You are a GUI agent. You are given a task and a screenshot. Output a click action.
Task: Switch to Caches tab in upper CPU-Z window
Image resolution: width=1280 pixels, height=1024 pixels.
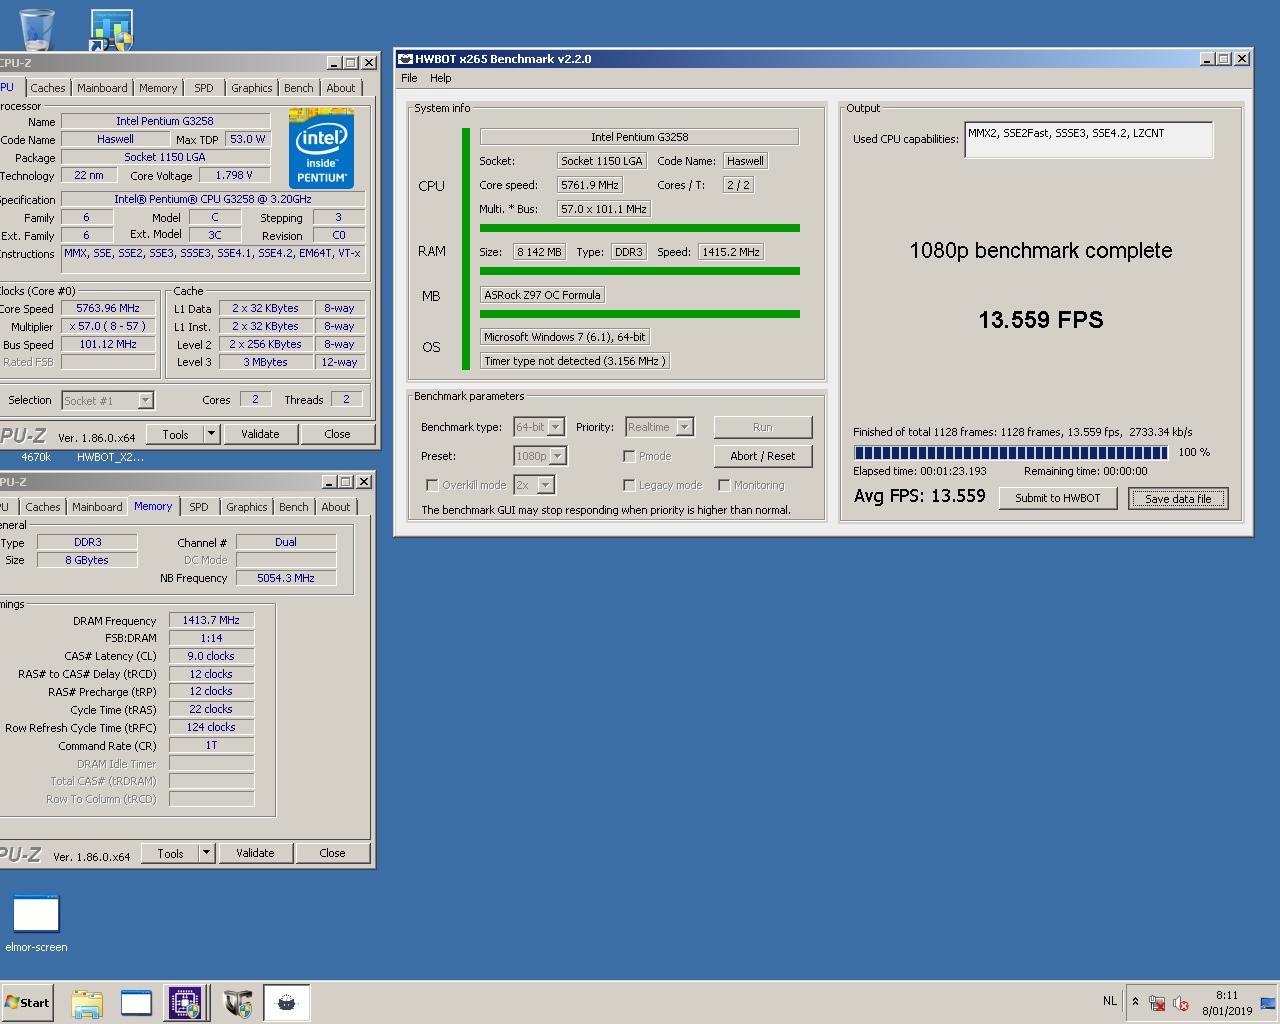click(x=47, y=88)
